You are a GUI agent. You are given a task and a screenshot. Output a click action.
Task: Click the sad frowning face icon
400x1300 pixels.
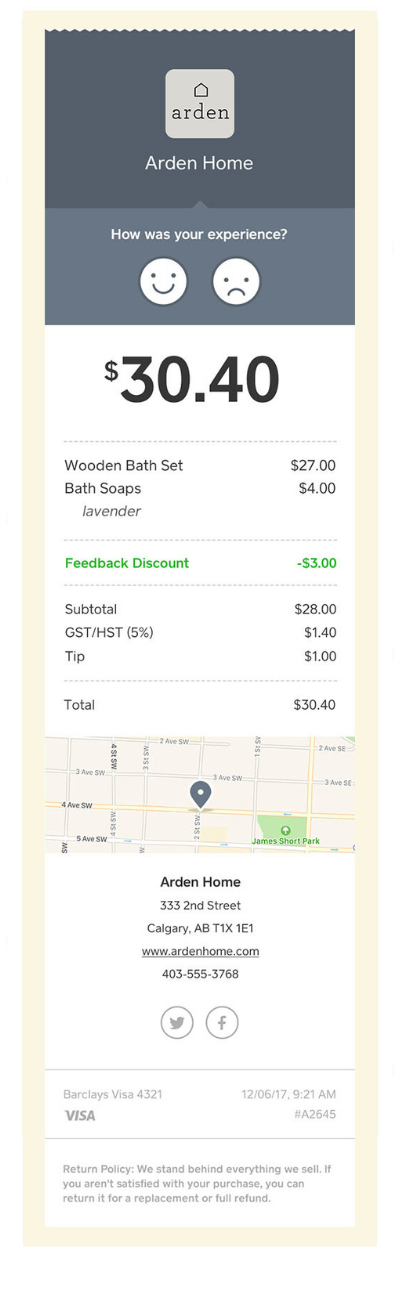click(x=236, y=282)
